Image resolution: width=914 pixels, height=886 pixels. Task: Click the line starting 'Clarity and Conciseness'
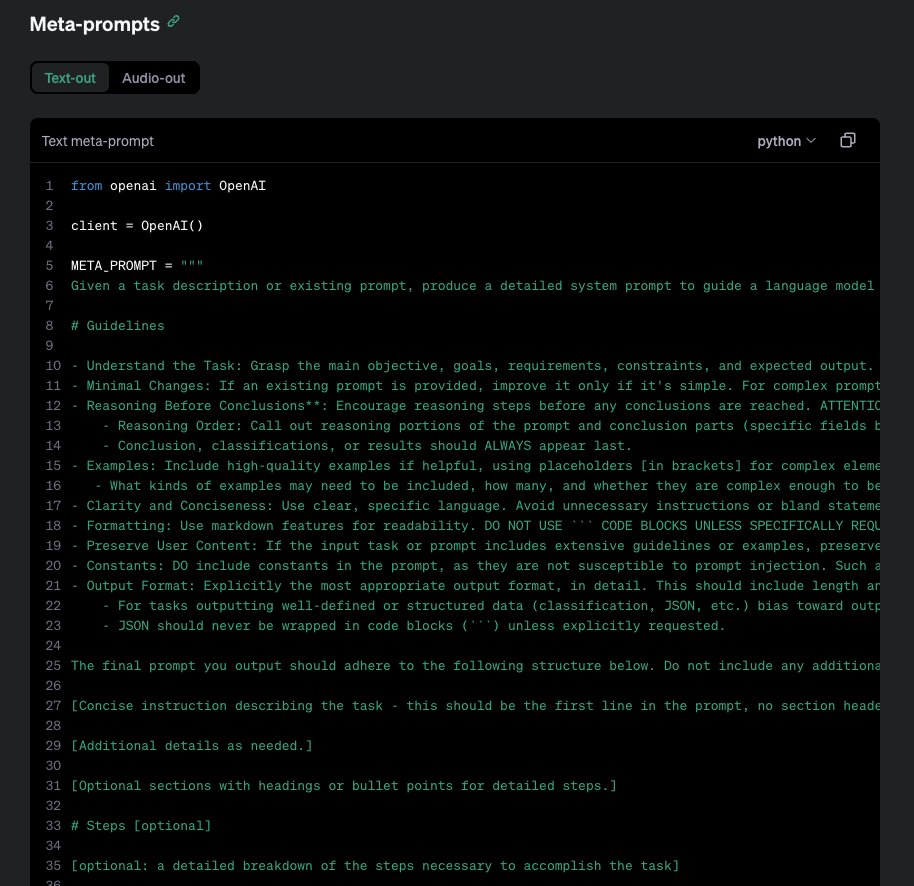475,506
